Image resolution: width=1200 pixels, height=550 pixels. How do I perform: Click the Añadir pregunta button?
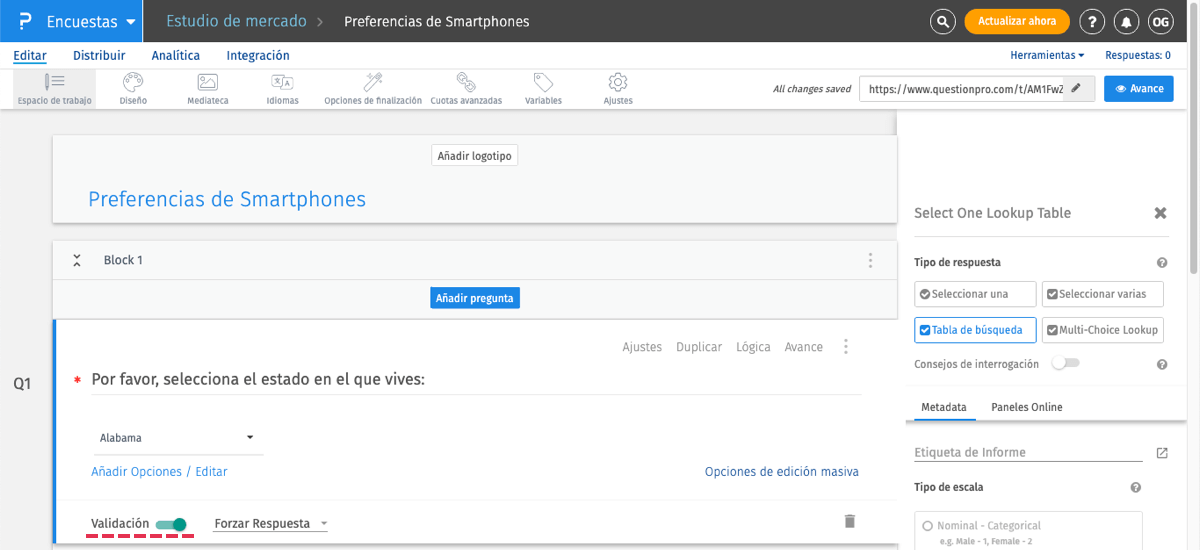[x=475, y=298]
